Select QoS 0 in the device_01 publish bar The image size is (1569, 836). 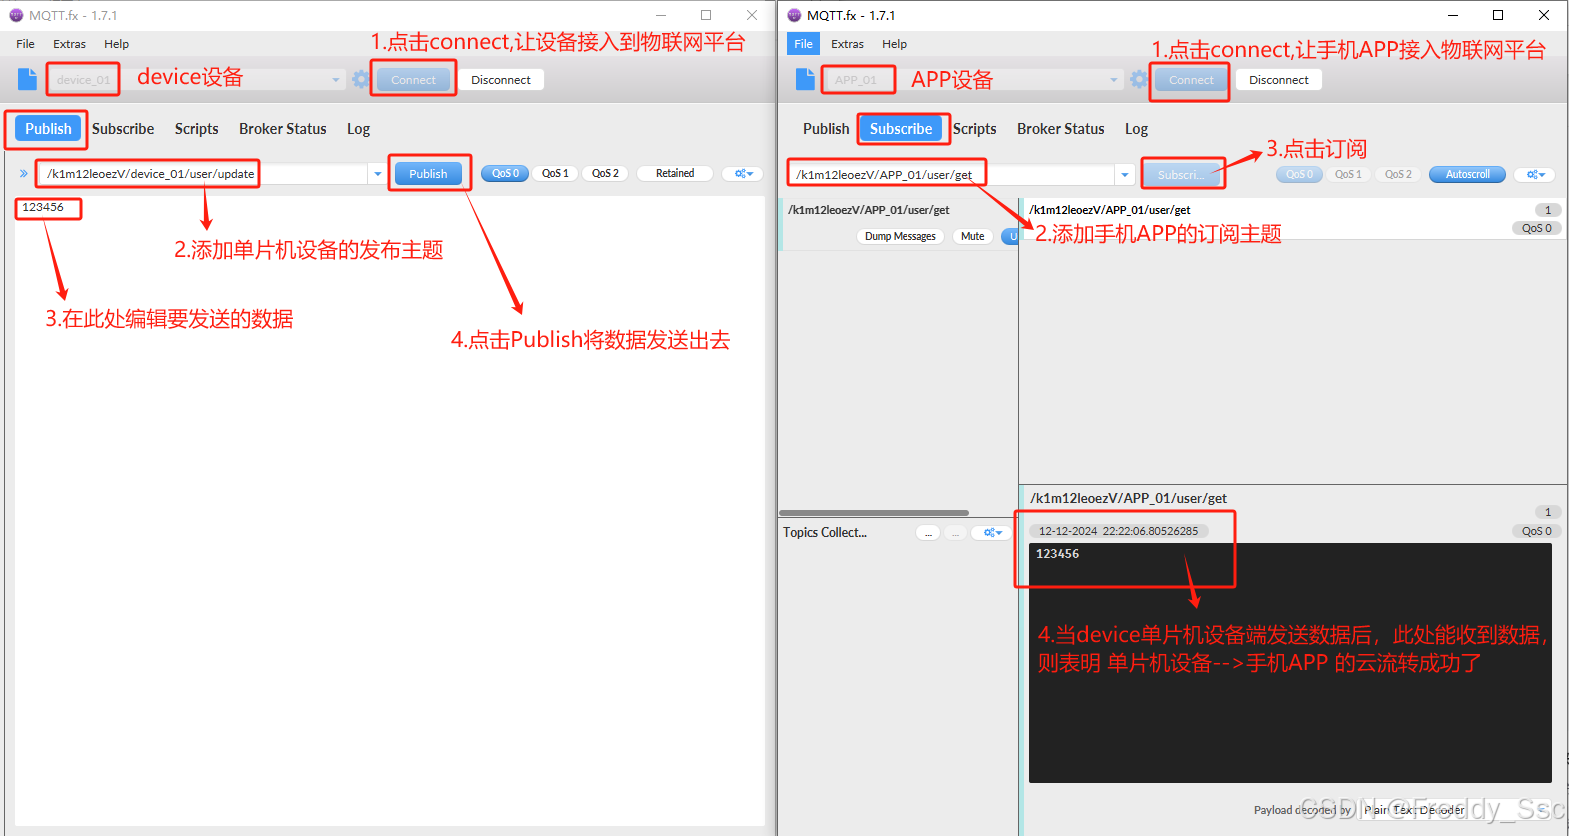point(505,173)
